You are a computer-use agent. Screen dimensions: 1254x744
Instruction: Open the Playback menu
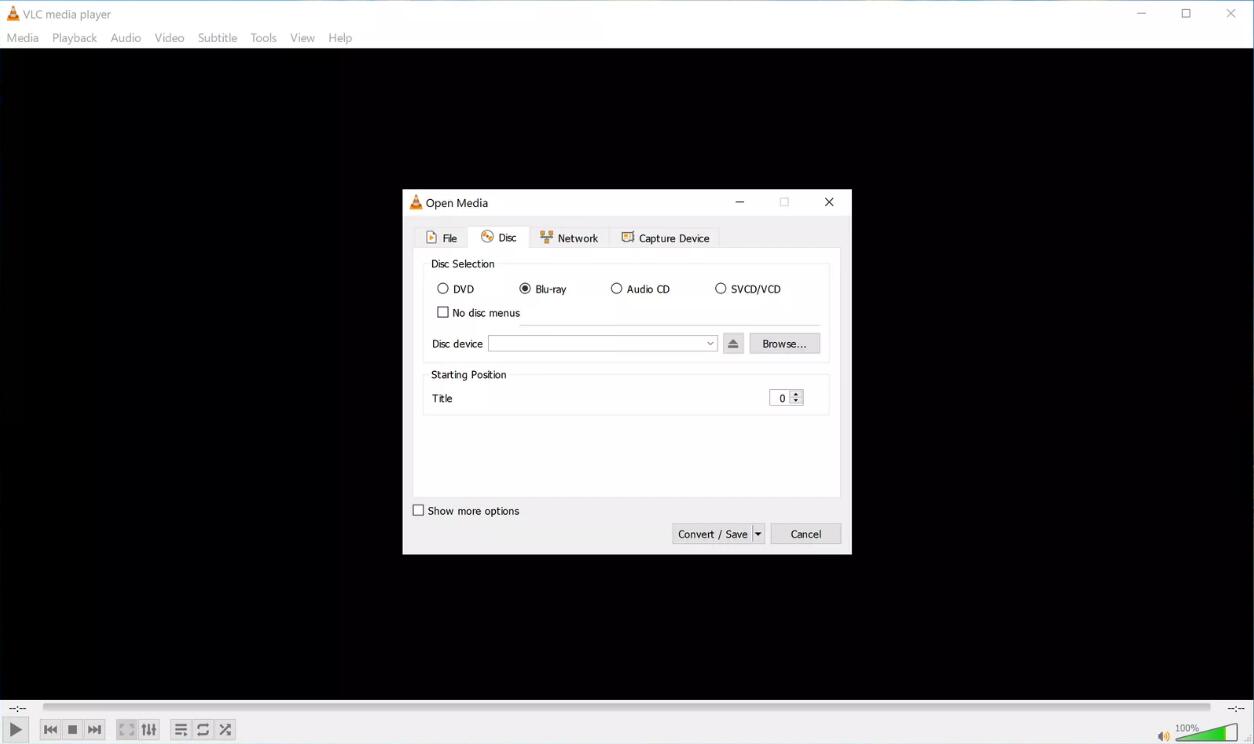click(75, 38)
